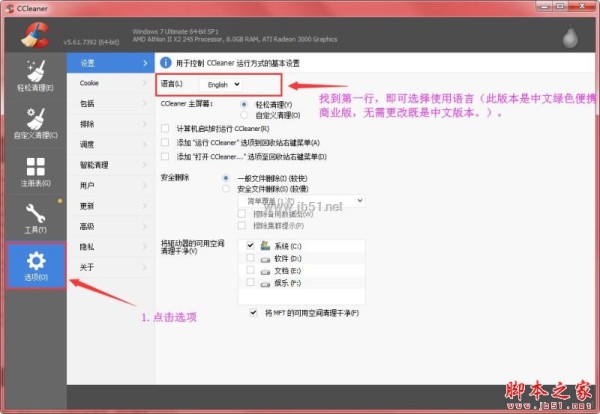Toggle the 系统 (C:) drive checkbox
Image resolution: width=600 pixels, height=414 pixels.
coord(249,245)
